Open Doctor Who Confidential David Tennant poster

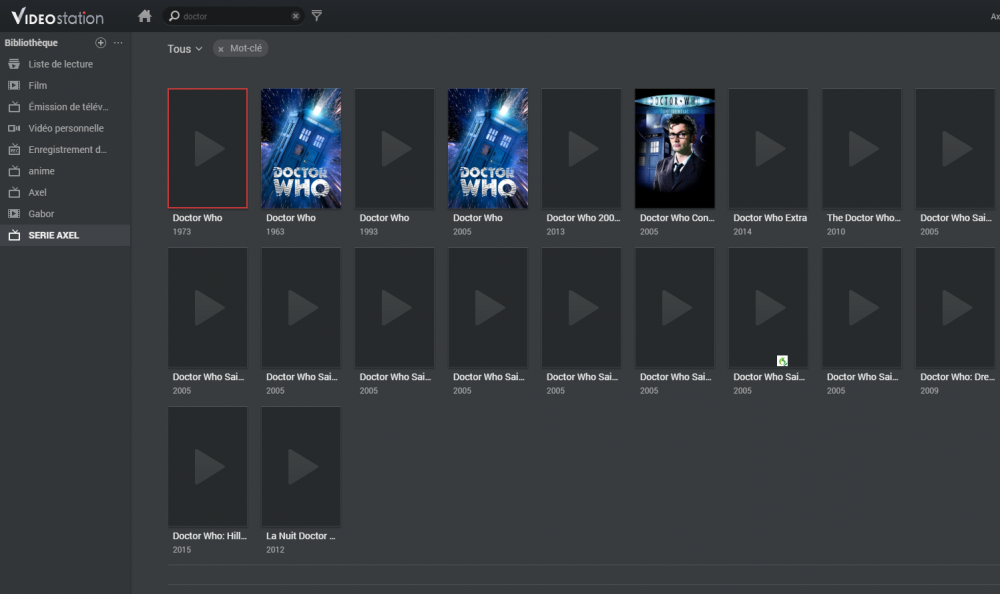(675, 148)
